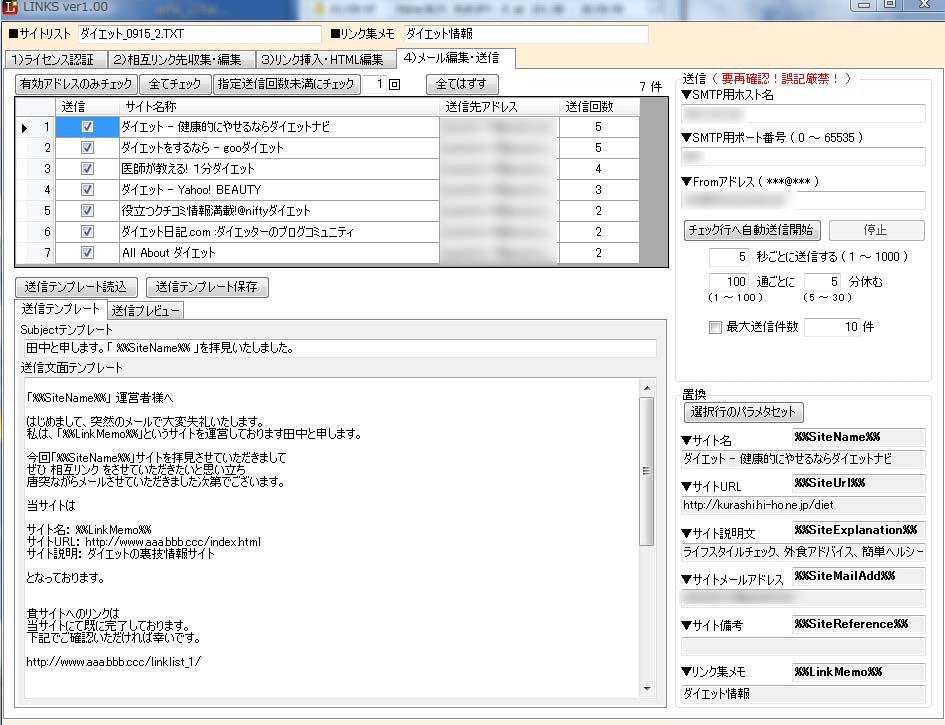Image resolution: width=945 pixels, height=725 pixels.
Task: Click the template scrollbar down arrow
Action: point(647,688)
